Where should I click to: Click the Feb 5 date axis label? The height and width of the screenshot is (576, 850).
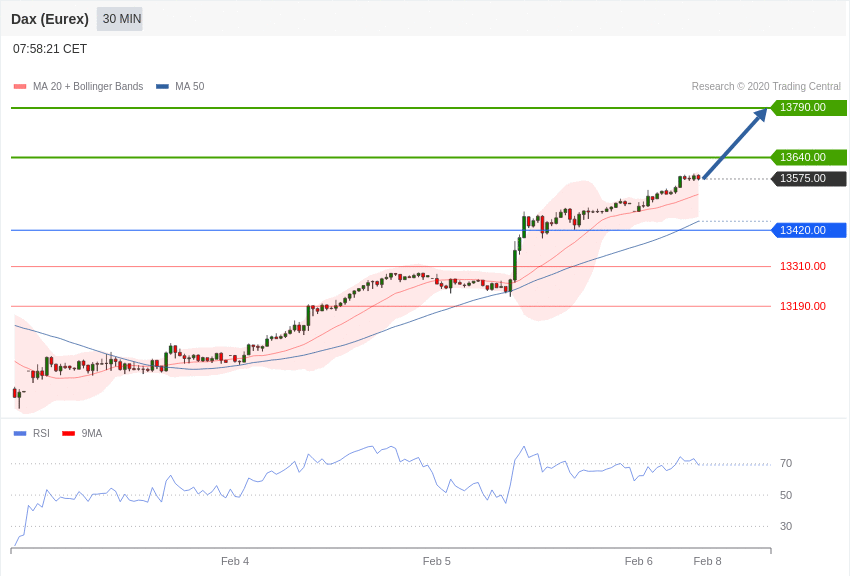coord(436,561)
